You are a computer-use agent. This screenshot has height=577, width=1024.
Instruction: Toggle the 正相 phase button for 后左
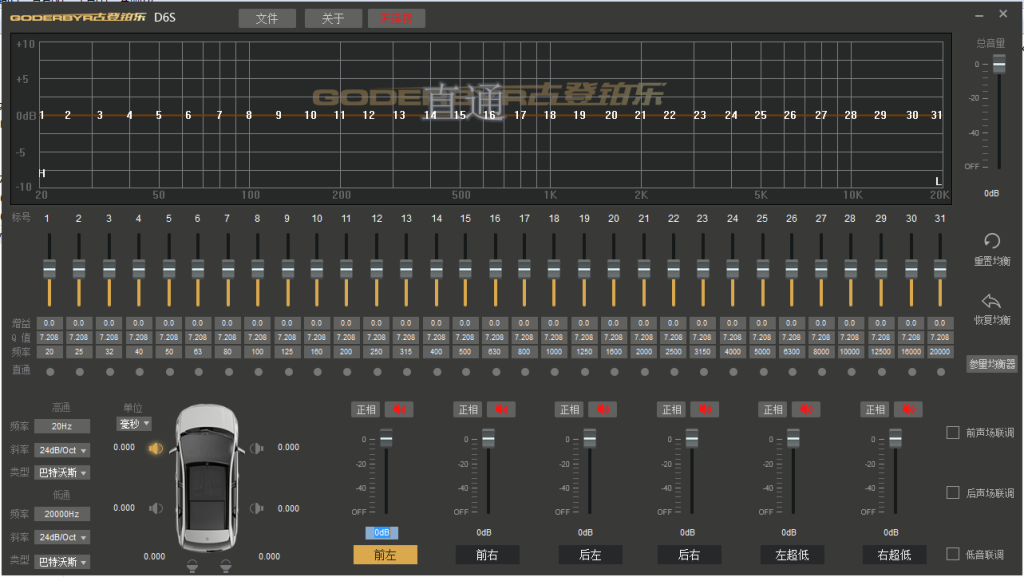coord(569,409)
